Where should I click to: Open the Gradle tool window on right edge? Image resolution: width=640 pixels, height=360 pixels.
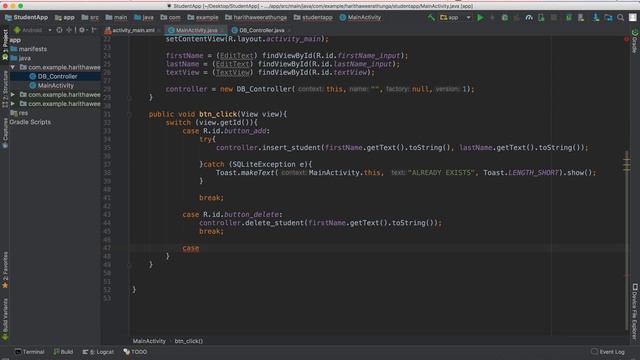[x=635, y=41]
